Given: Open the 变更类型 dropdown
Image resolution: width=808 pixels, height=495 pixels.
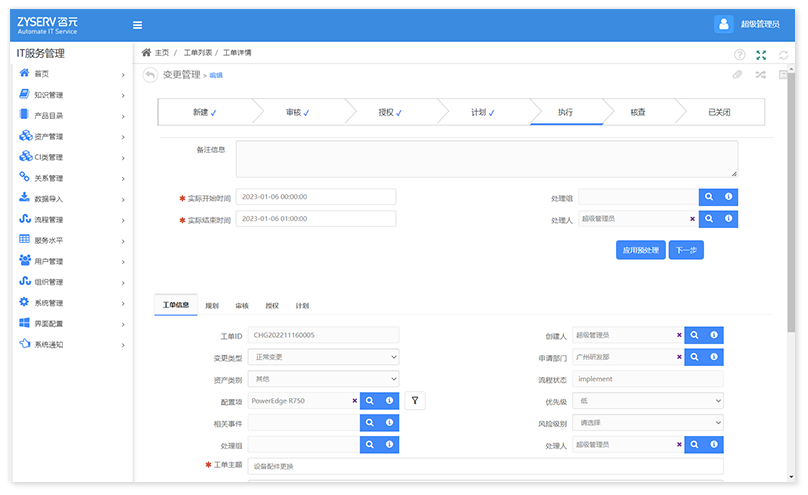Looking at the screenshot, I should 324,357.
